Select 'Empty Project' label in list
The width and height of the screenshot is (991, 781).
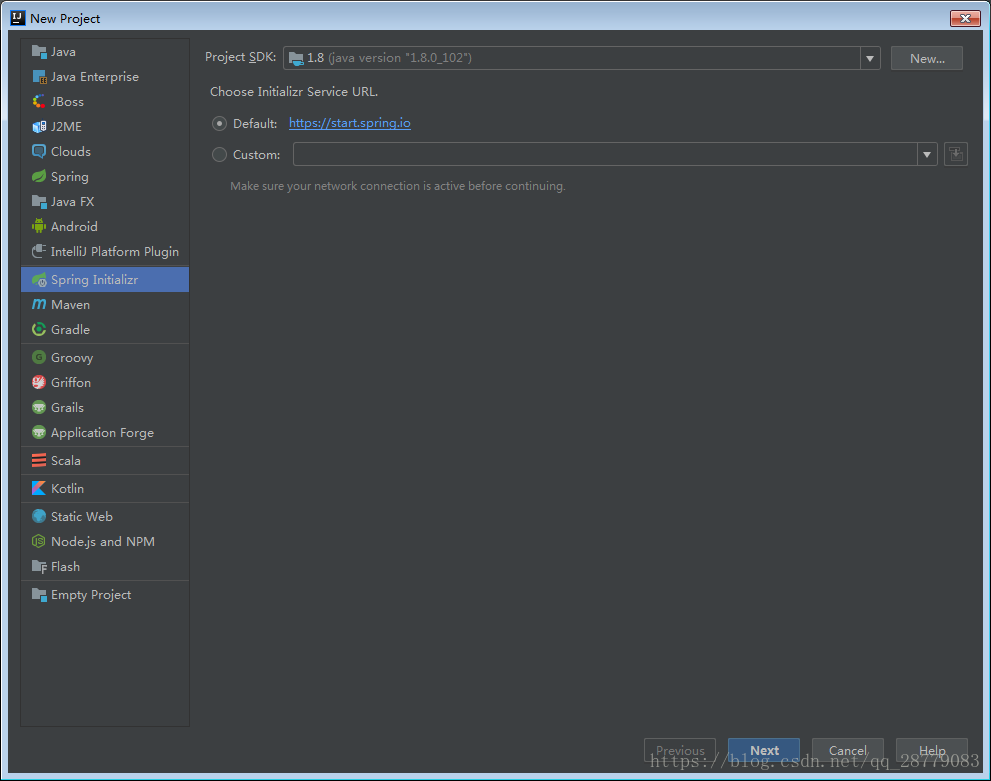tap(91, 595)
